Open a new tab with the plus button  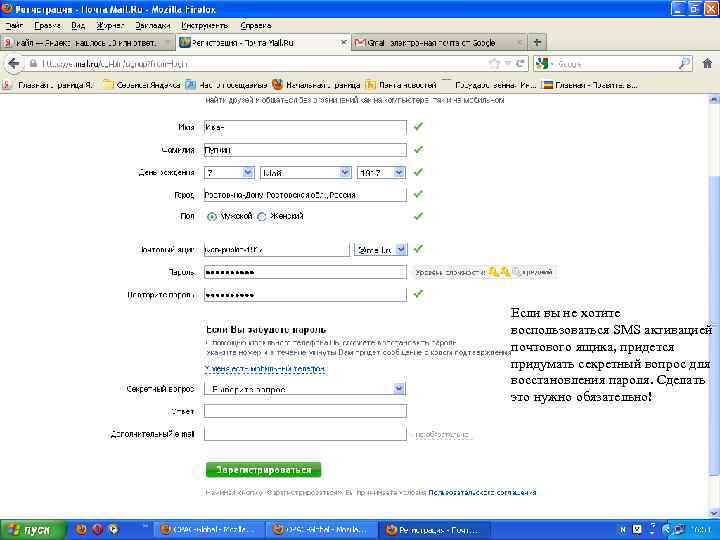(x=537, y=43)
